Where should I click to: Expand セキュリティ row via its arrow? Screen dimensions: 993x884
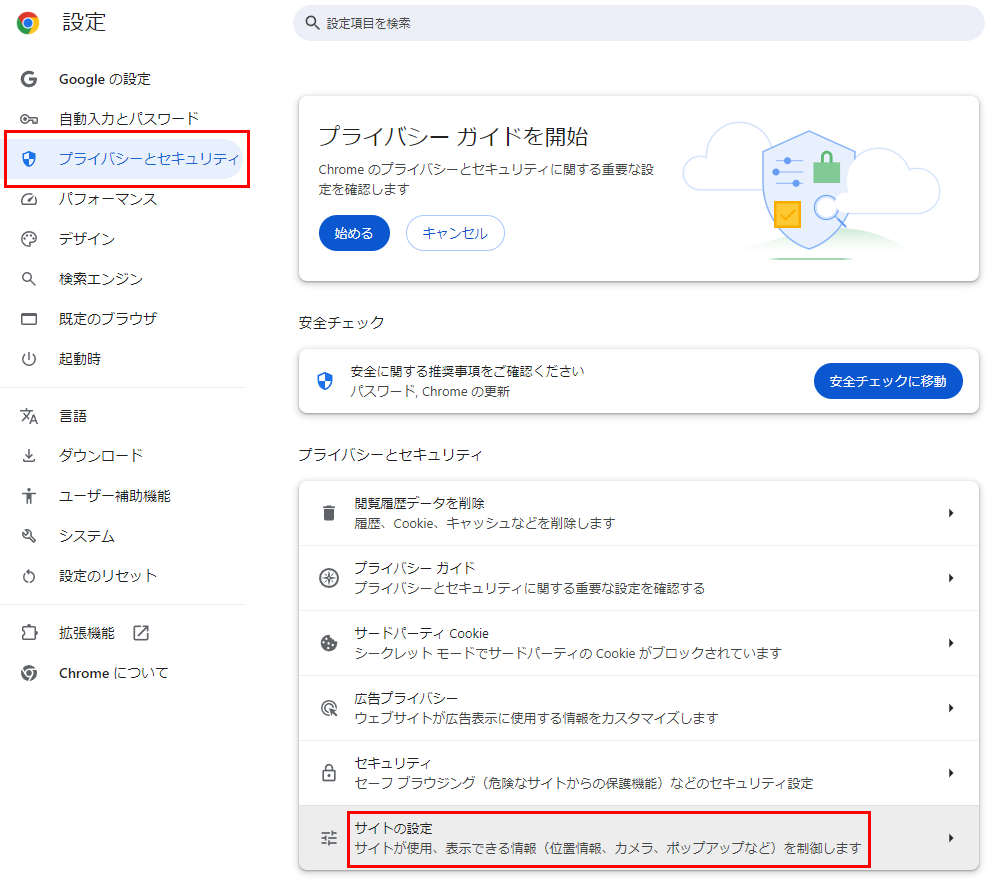(x=951, y=773)
